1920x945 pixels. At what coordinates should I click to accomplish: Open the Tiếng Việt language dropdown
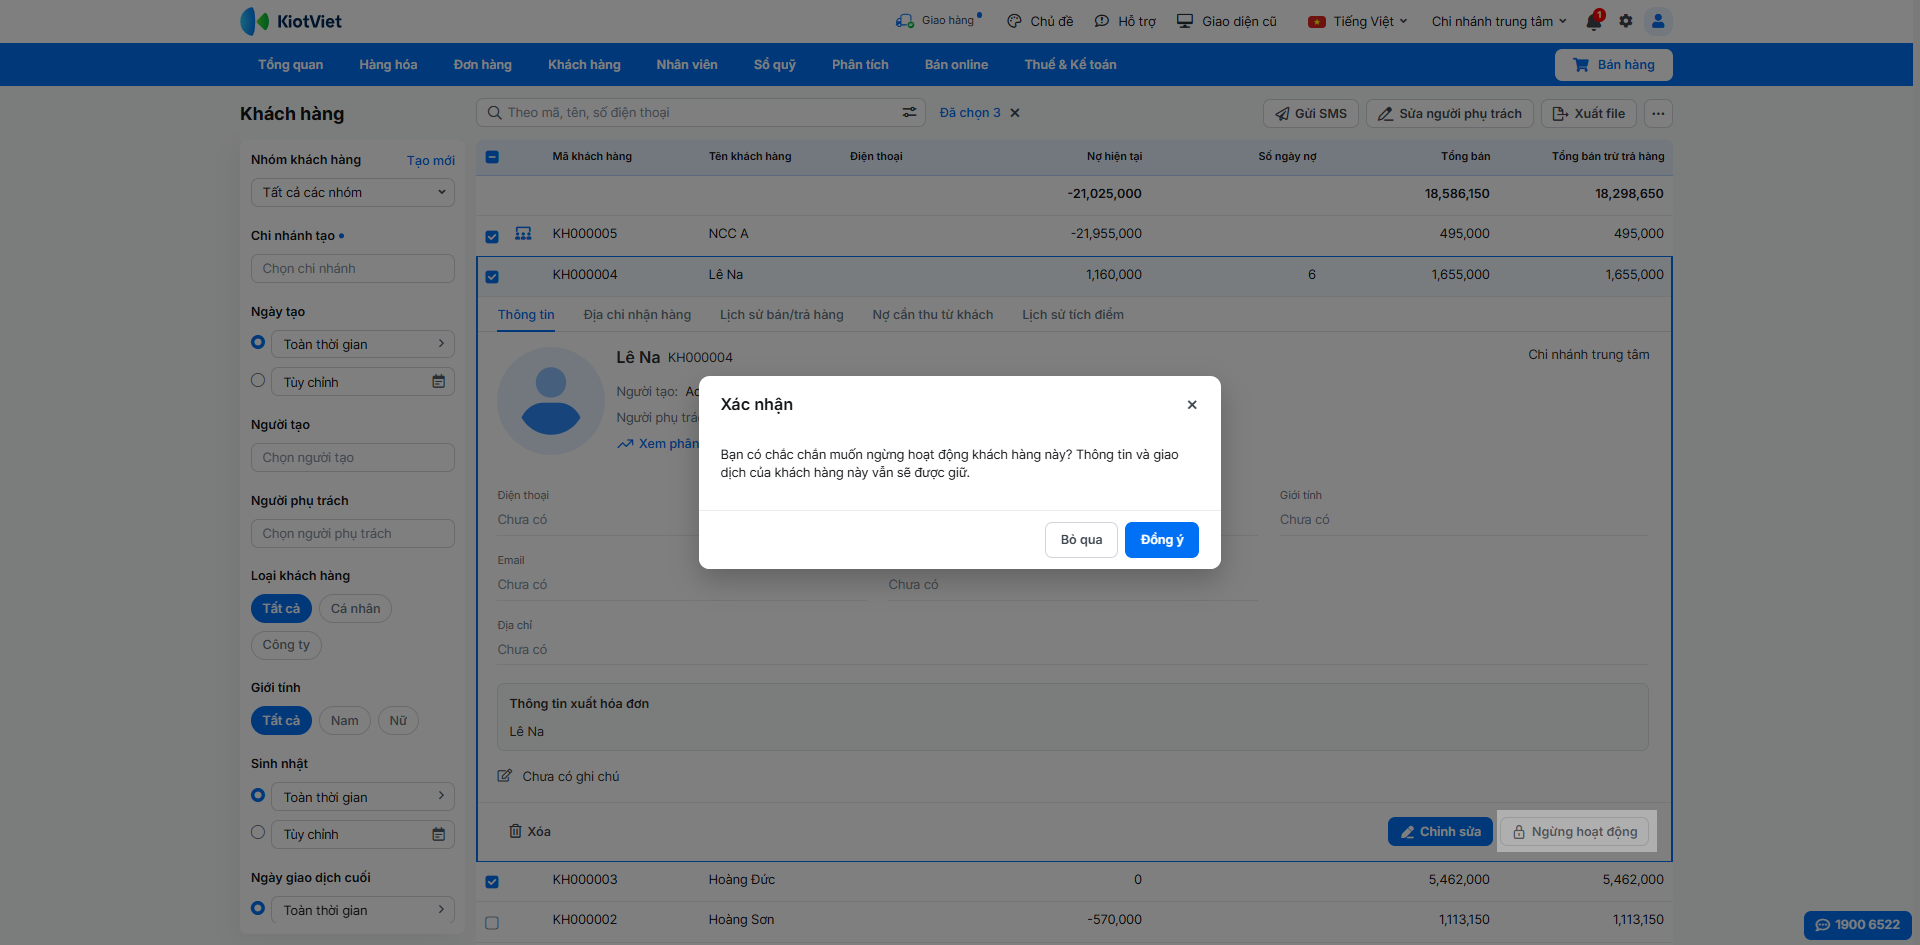(x=1358, y=21)
